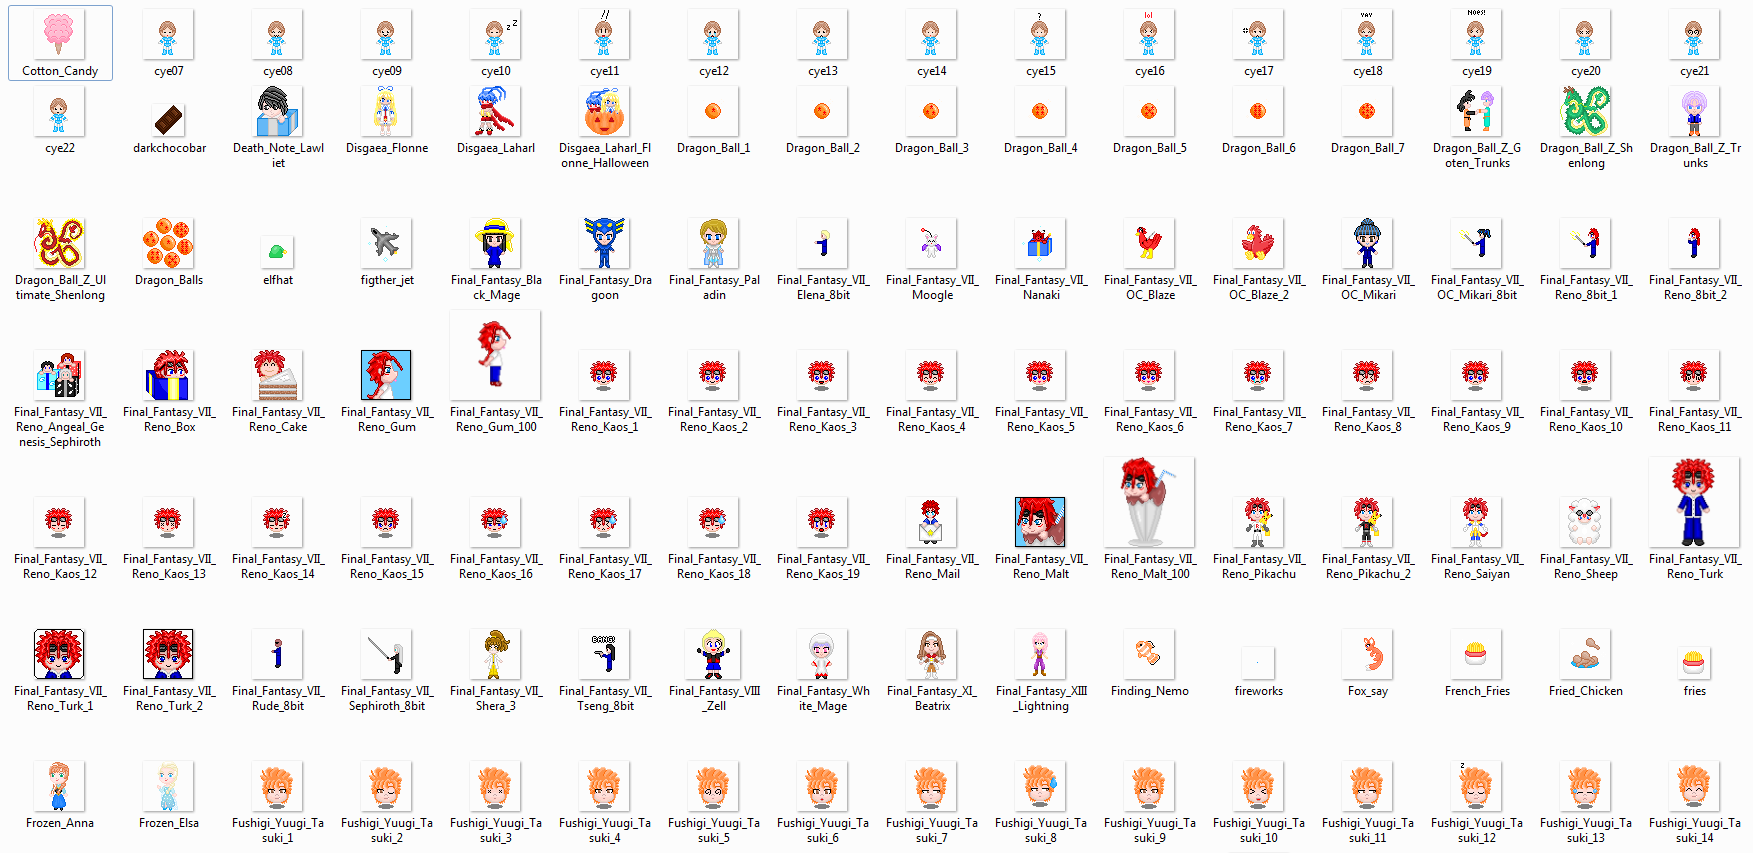This screenshot has width=1753, height=853.
Task: Open the Dragon_Ball_Z_Trunks icon
Action: (x=1694, y=111)
